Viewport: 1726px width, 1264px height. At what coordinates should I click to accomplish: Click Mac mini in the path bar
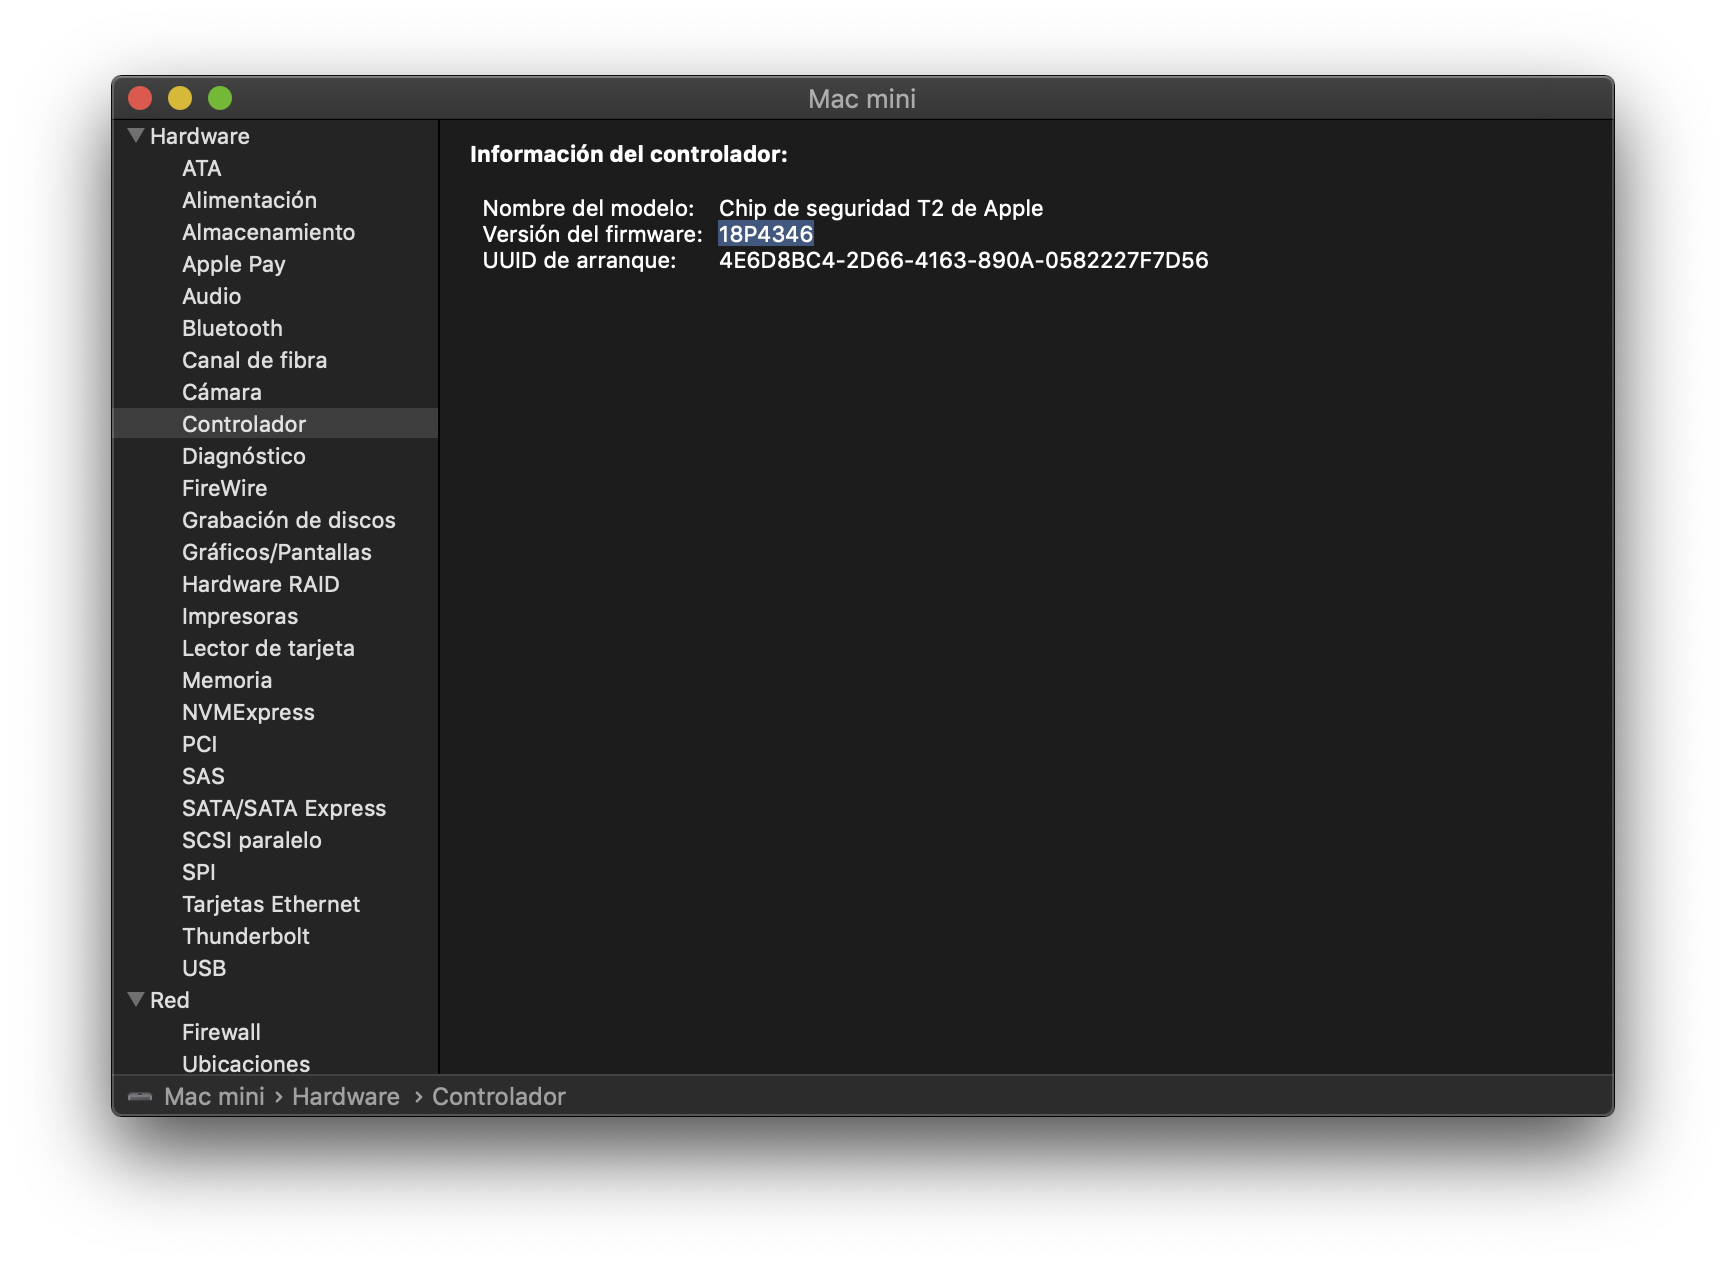214,1097
